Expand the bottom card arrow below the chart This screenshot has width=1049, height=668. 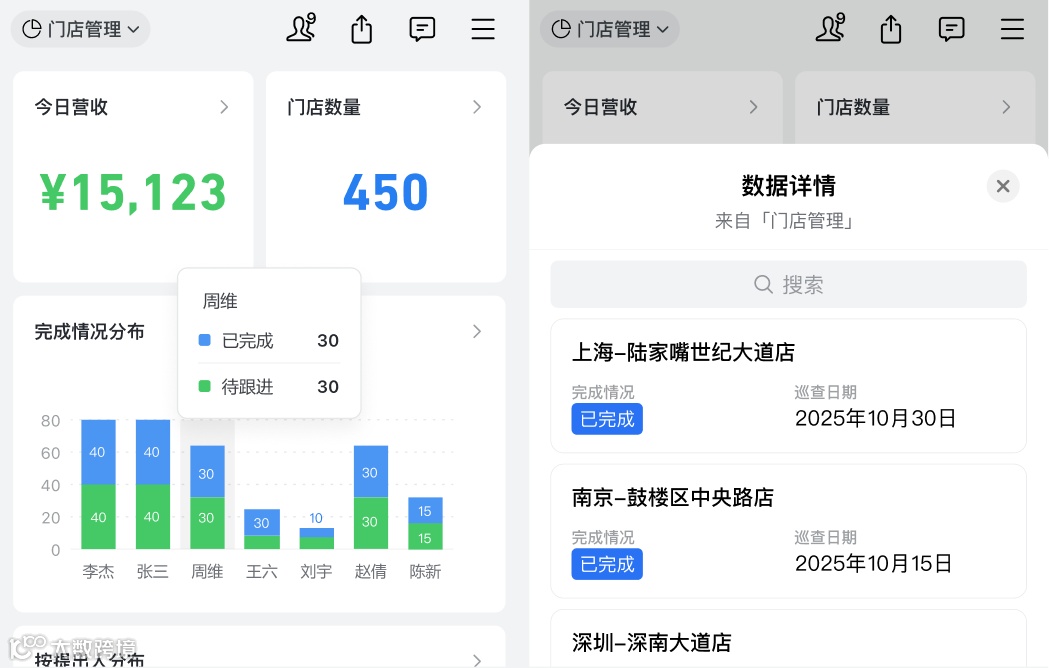click(477, 660)
